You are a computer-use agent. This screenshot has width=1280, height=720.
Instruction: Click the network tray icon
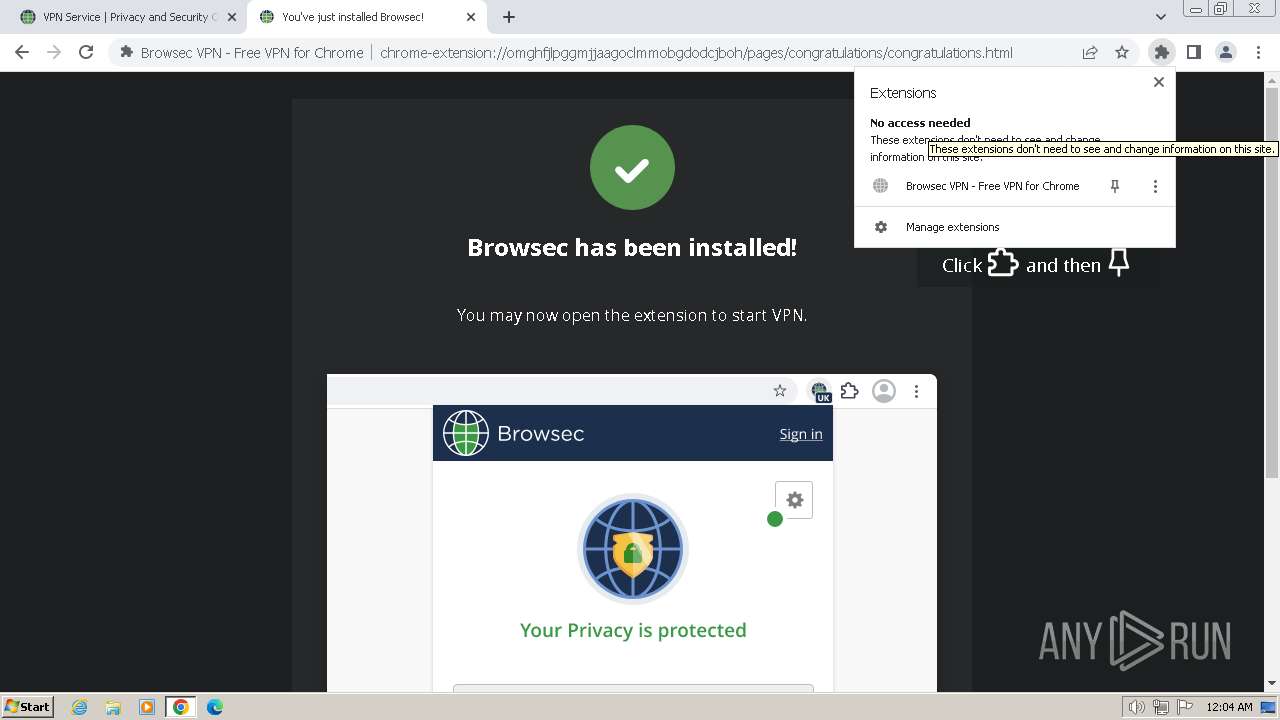1161,707
